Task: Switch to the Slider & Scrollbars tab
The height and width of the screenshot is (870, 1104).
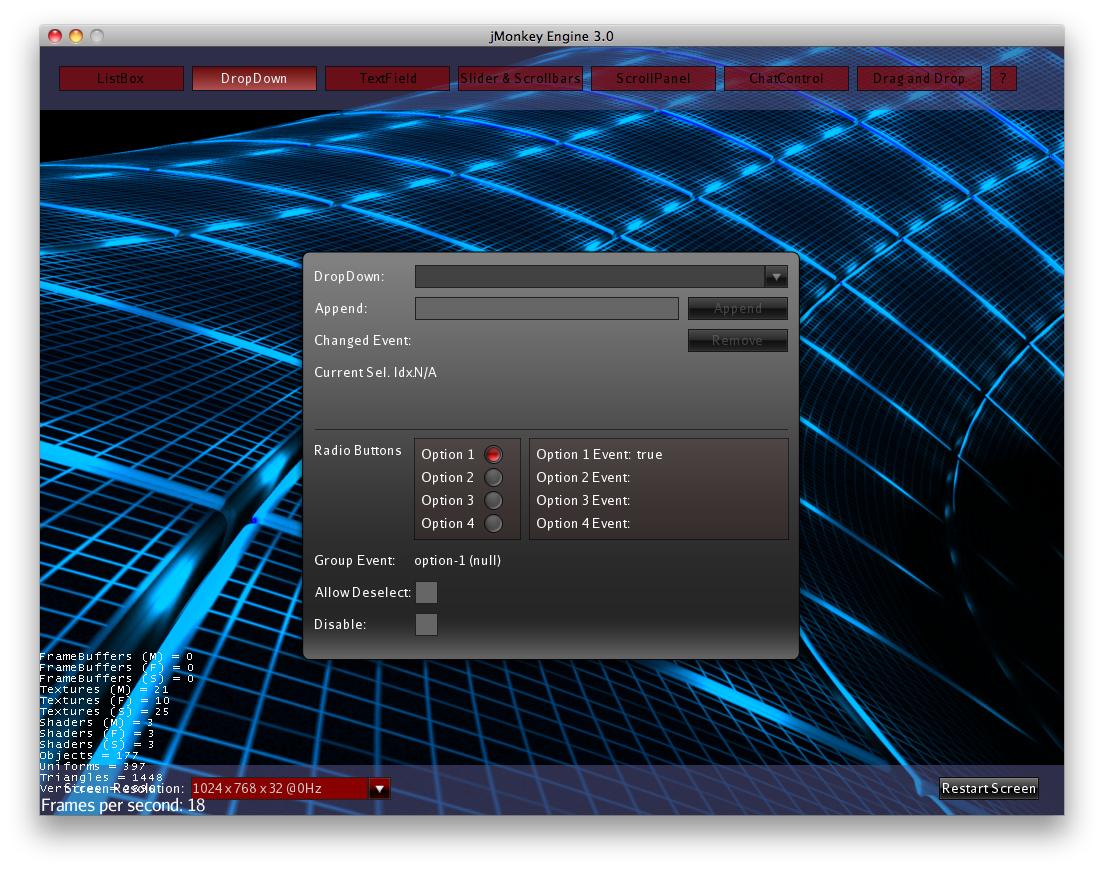Action: click(520, 78)
